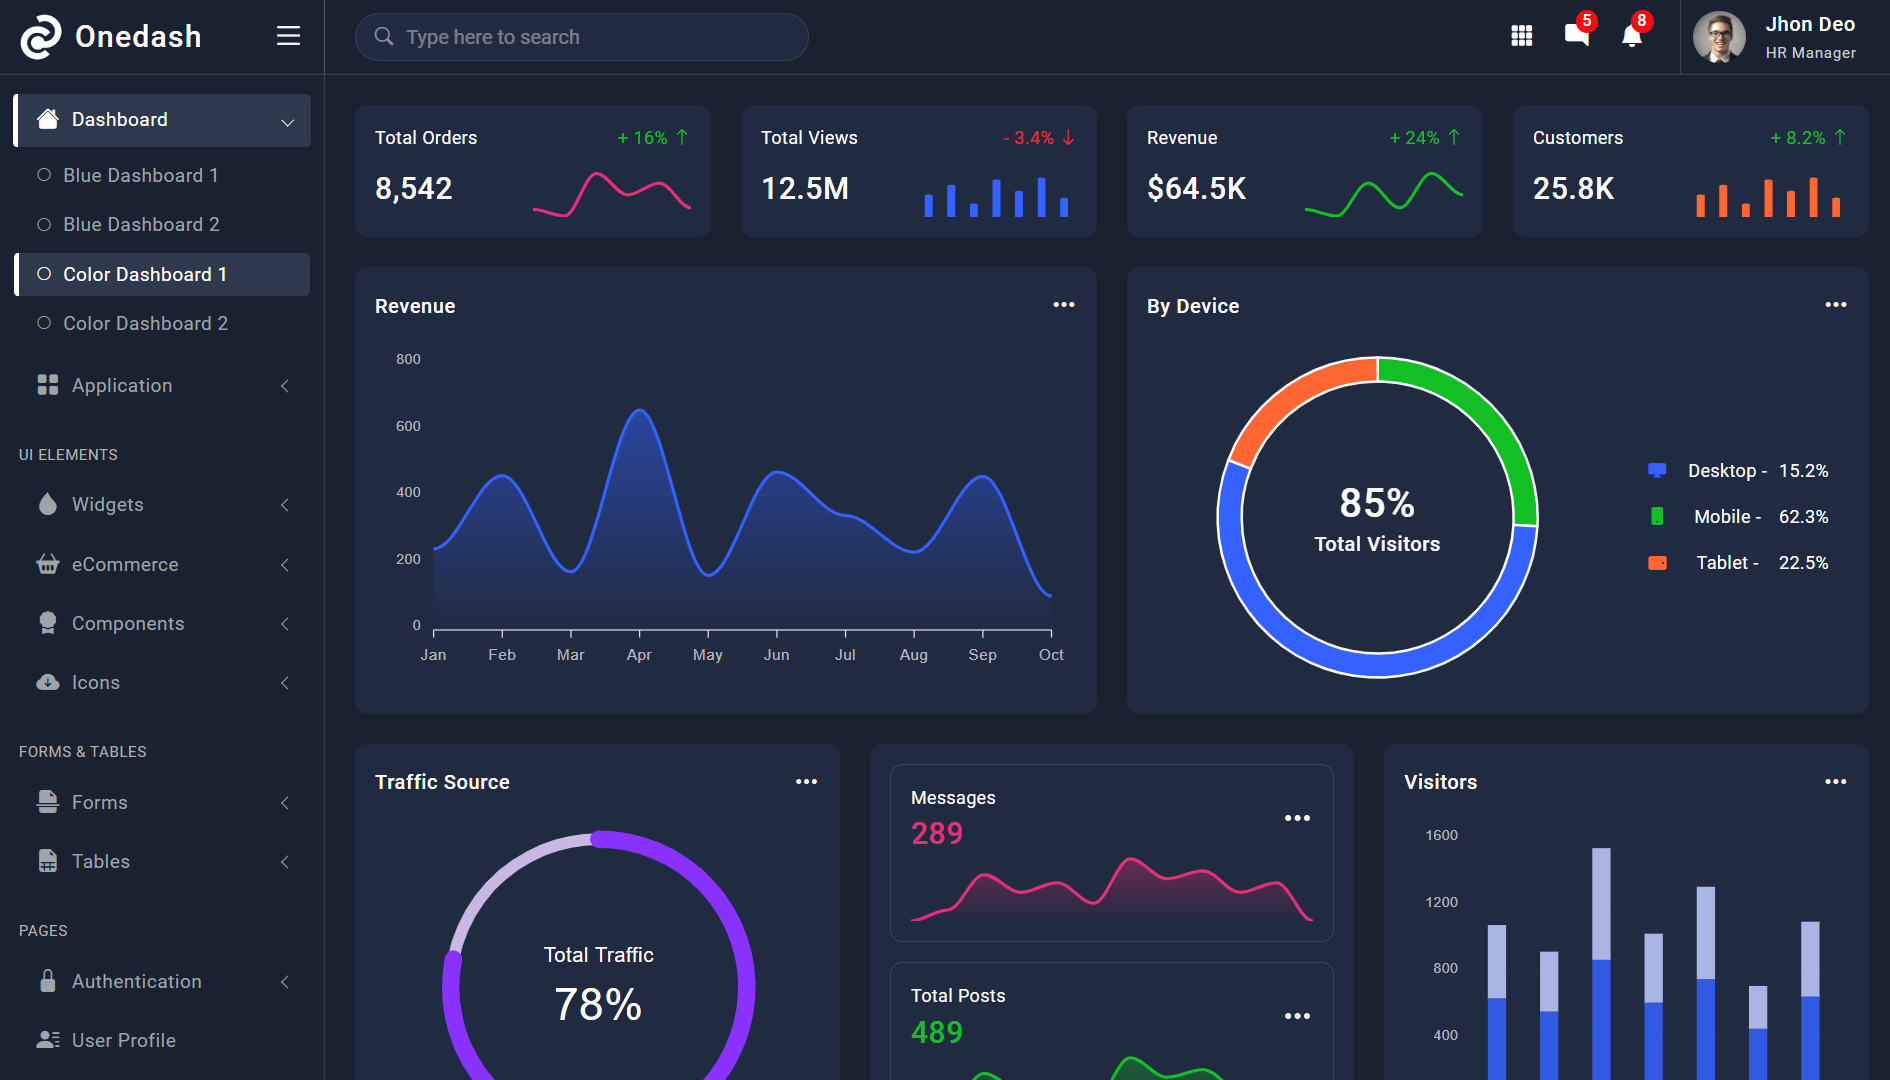
Task: Click the Type here to search field
Action: [x=581, y=37]
